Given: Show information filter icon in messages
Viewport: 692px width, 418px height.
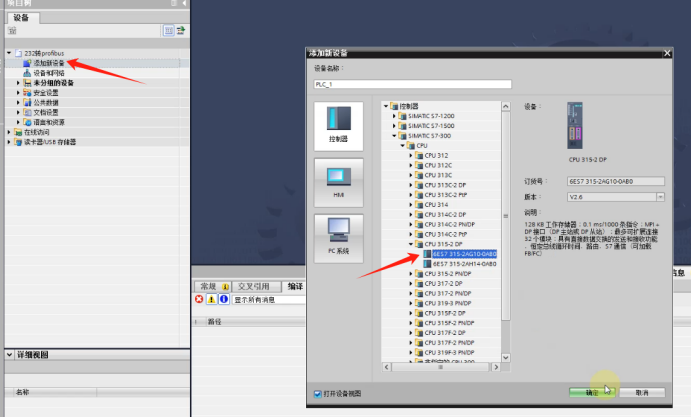Looking at the screenshot, I should pyautogui.click(x=224, y=299).
